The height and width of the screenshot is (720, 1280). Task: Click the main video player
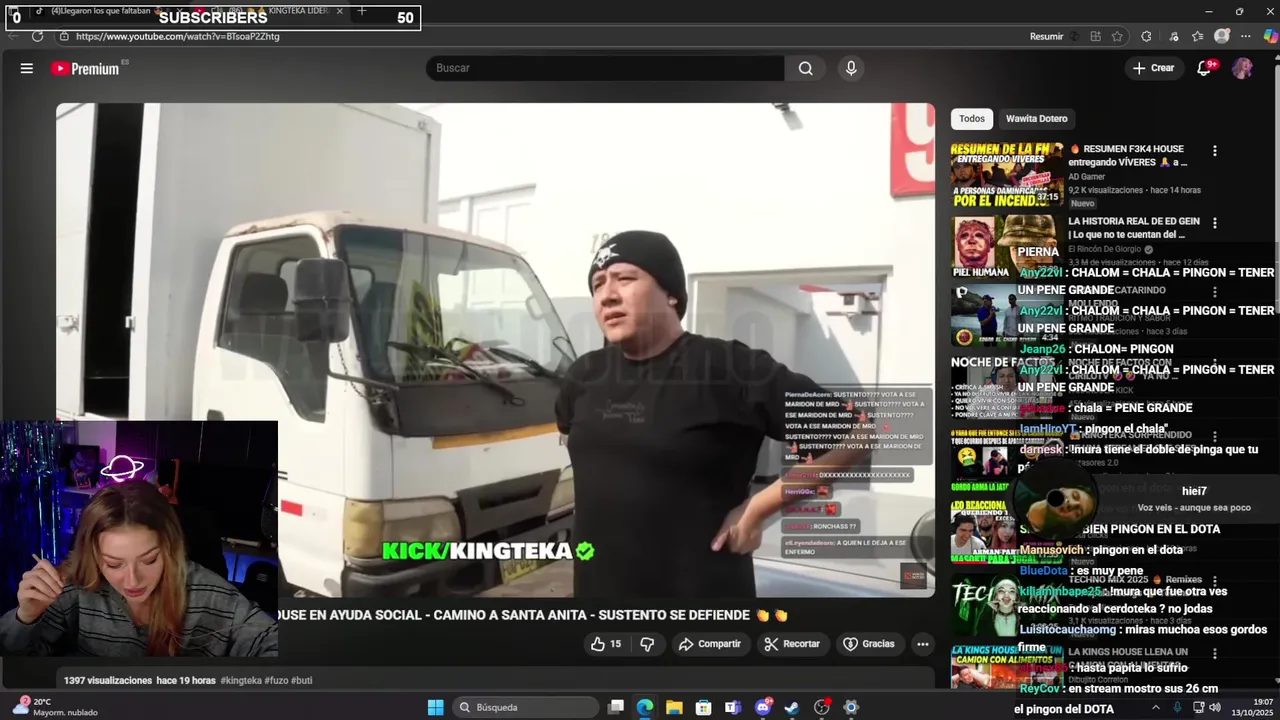pos(495,350)
